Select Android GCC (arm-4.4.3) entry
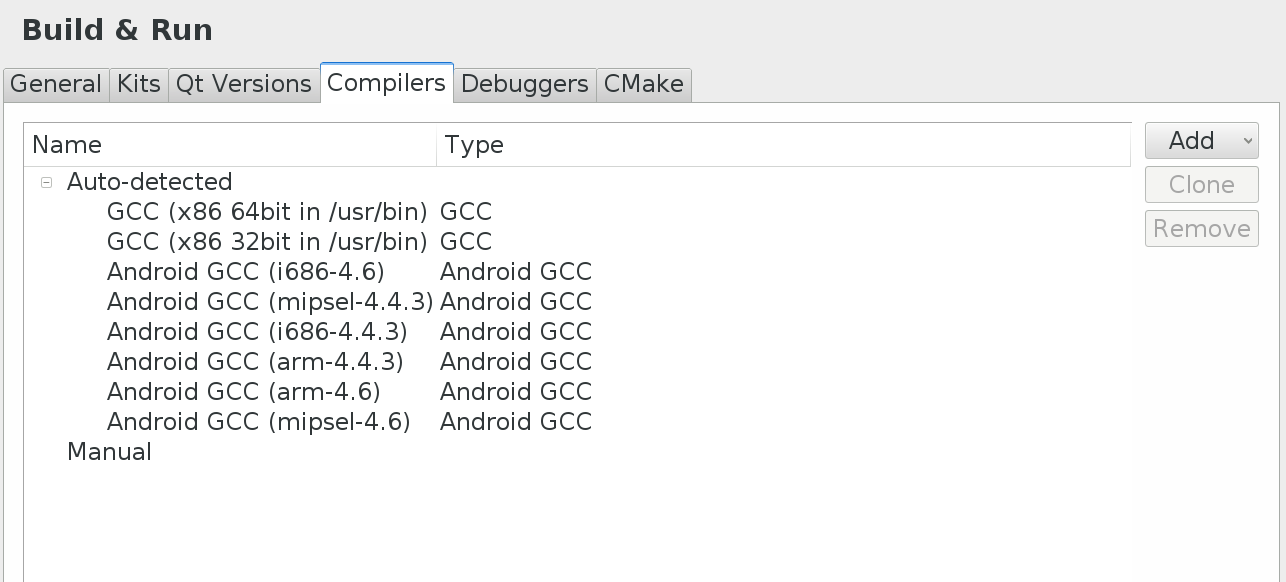1286x582 pixels. point(256,362)
